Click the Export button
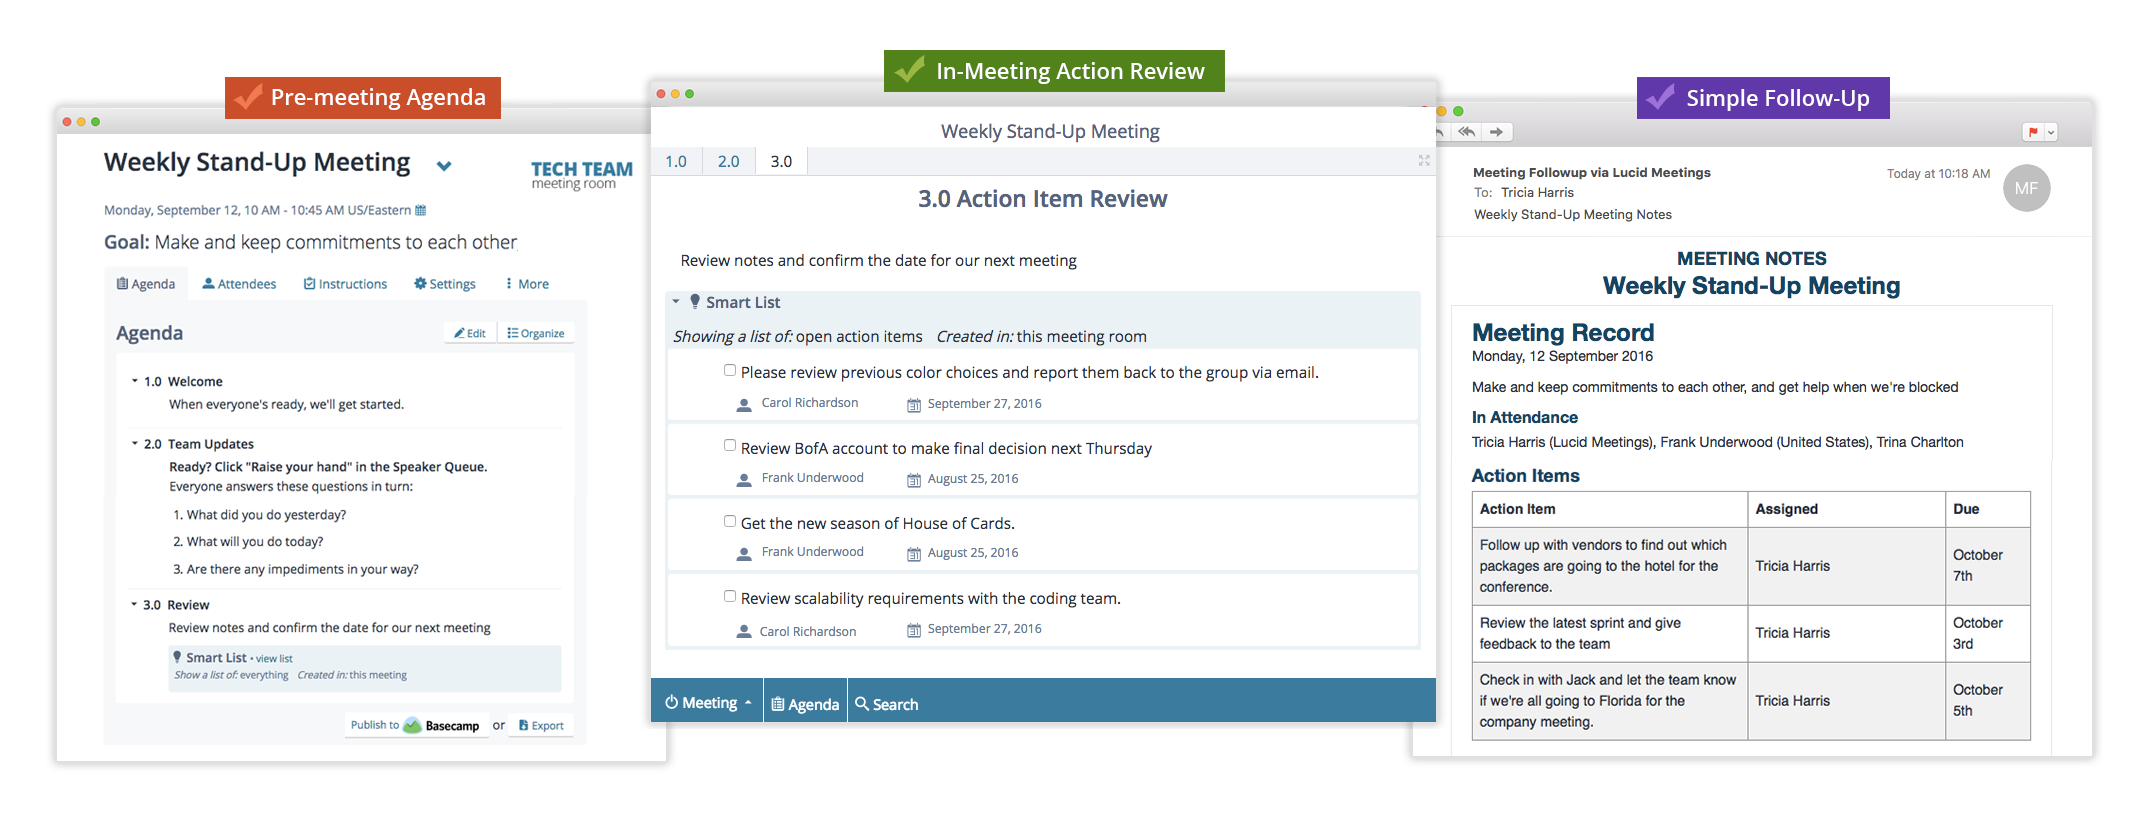2141x825 pixels. point(541,725)
